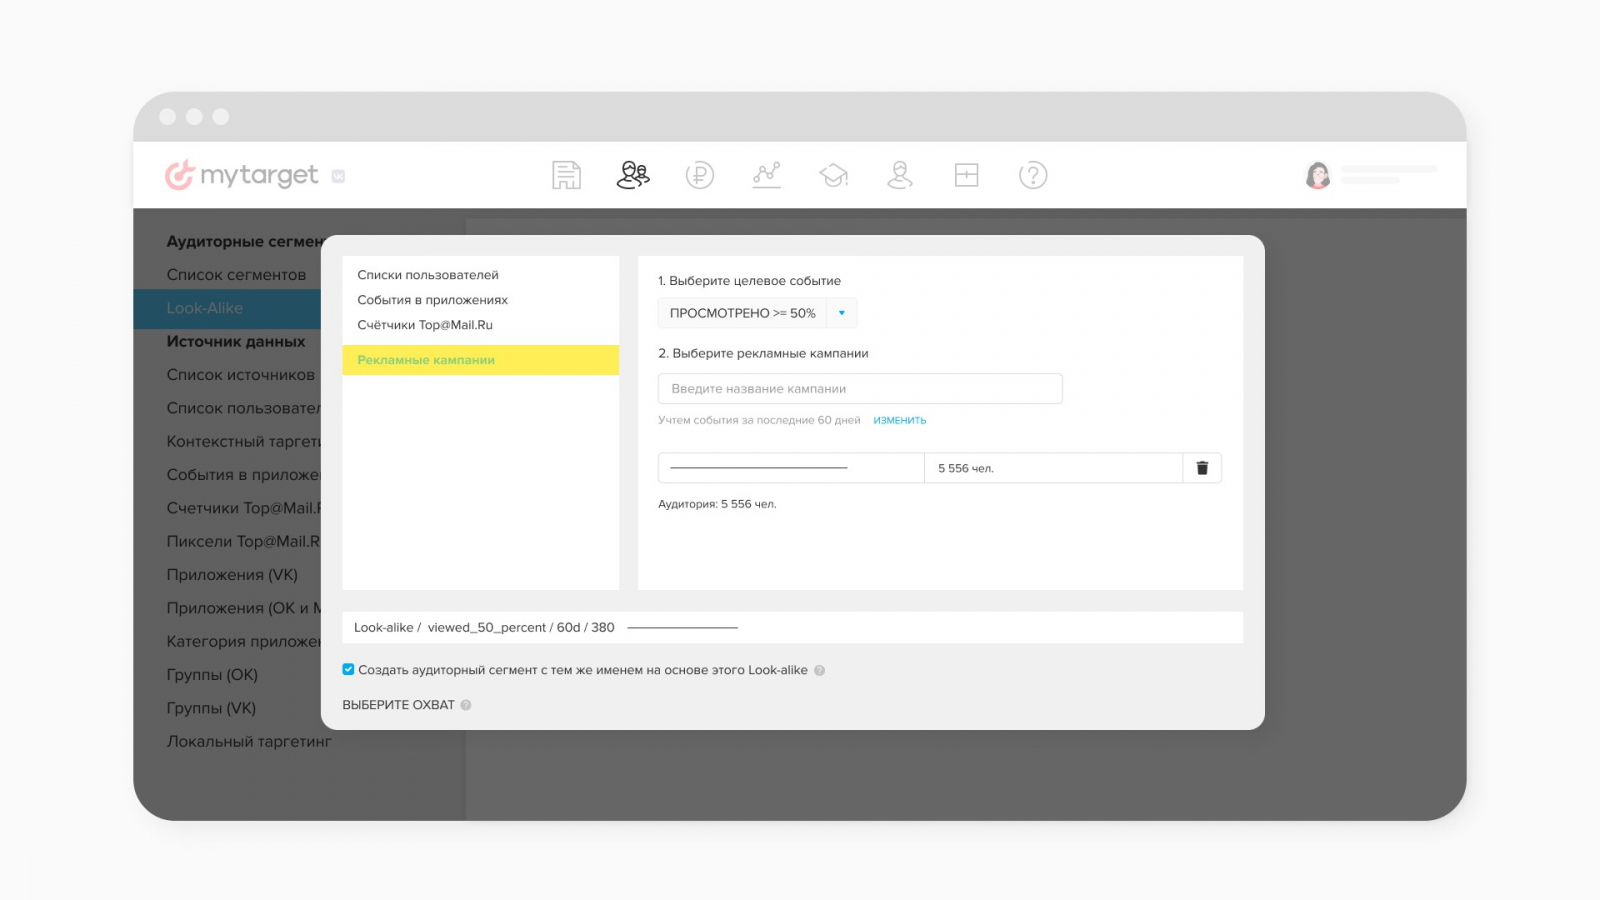Open the Statistics graph icon

point(766,175)
